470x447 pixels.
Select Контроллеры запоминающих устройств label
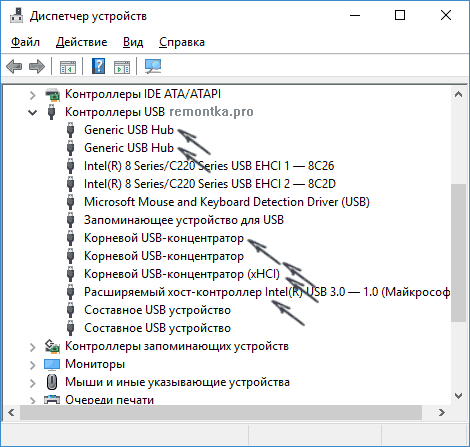[177, 346]
